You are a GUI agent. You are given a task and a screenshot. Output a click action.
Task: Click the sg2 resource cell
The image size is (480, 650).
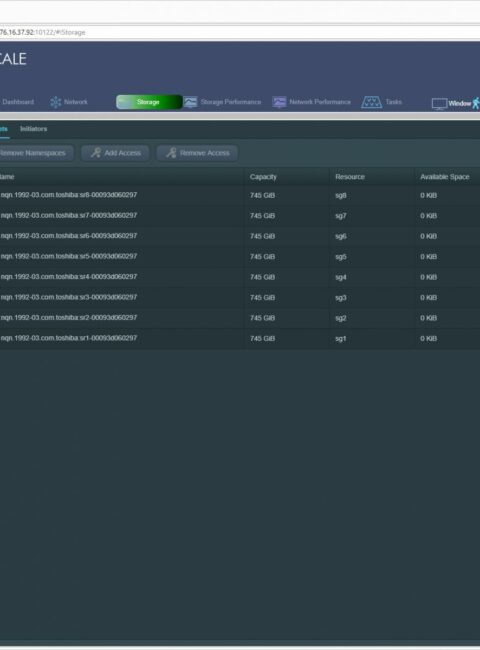point(341,318)
